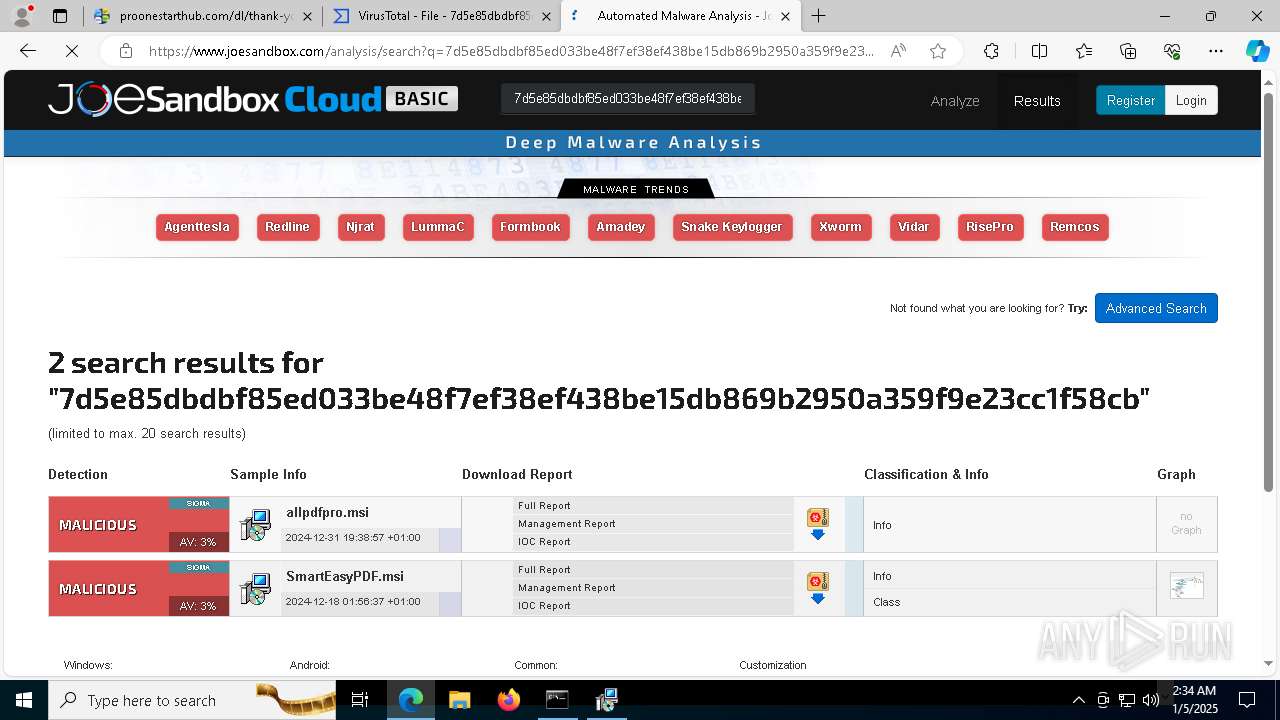Open Management Report for allpdfpro.msi
1280x720 pixels.
566,524
